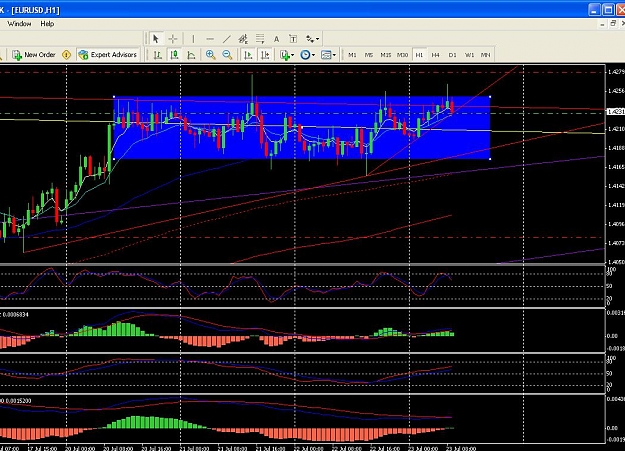625x451 pixels.
Task: Toggle the Expert Advisors button
Action: coord(108,55)
